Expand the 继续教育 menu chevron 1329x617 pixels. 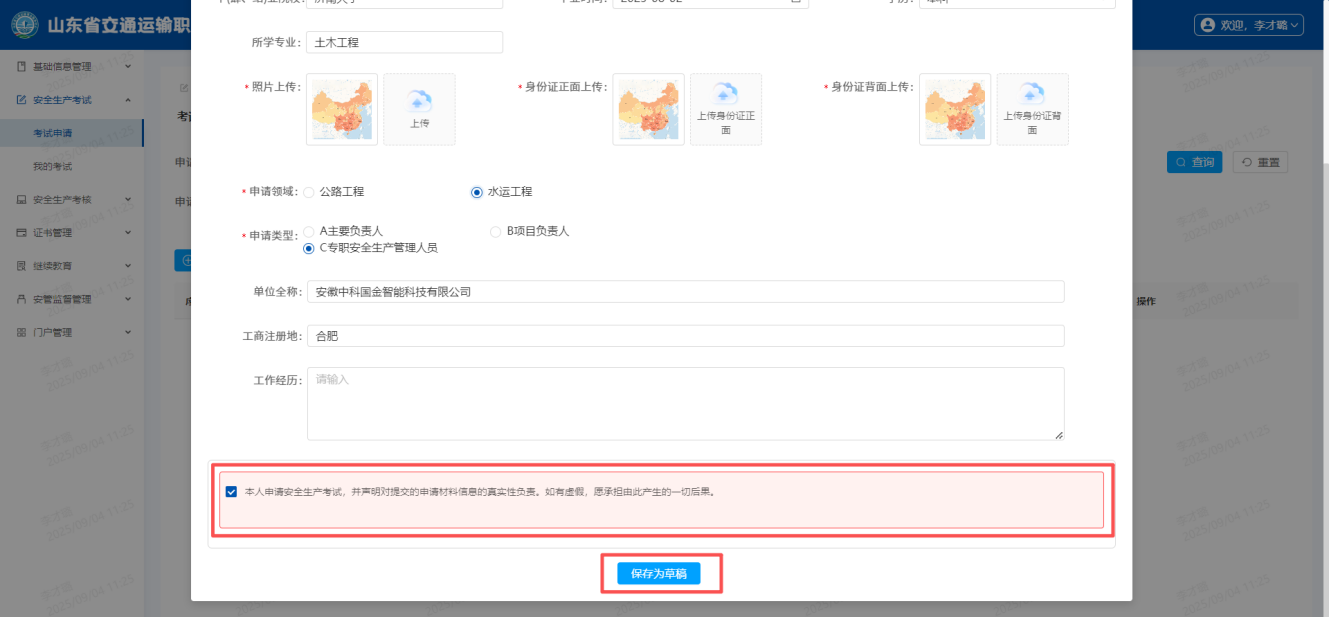pos(128,266)
